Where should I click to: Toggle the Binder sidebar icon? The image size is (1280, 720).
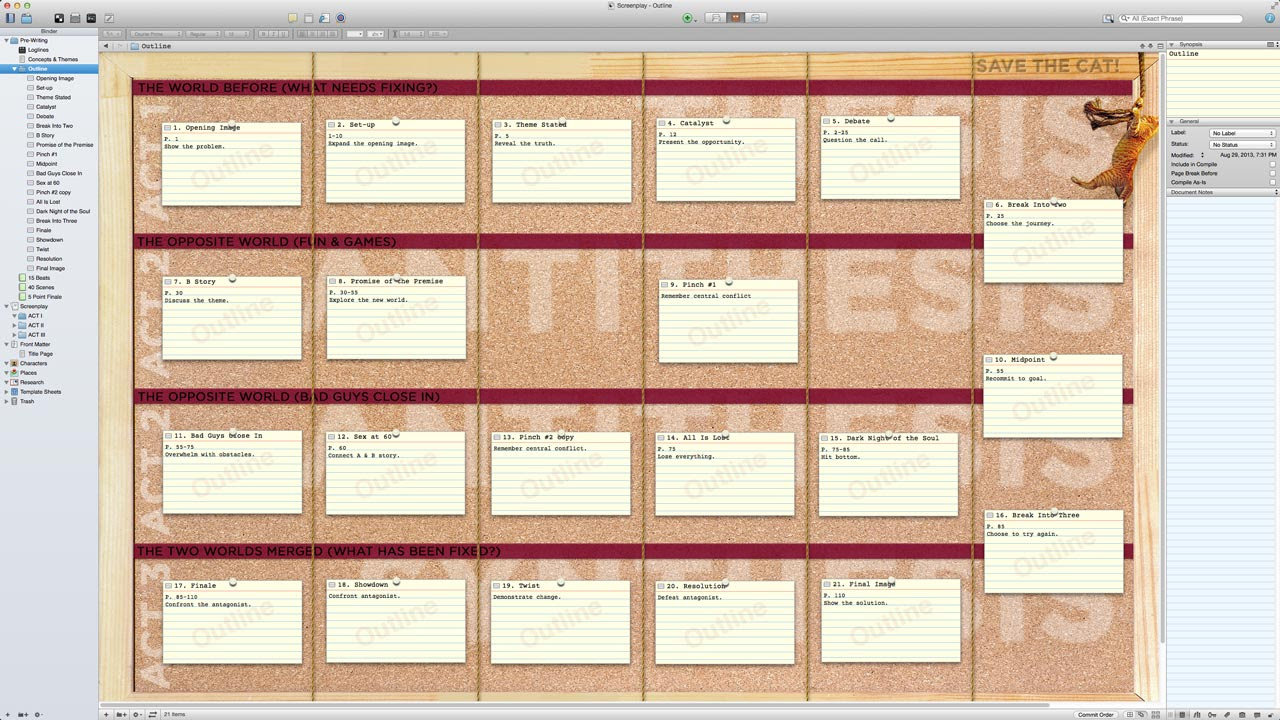point(10,18)
